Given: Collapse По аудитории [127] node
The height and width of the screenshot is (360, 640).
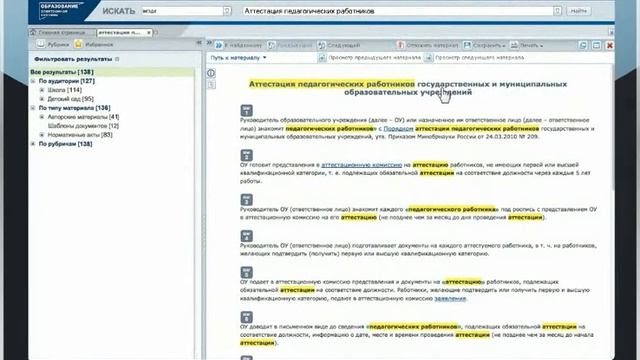Looking at the screenshot, I should tap(33, 81).
